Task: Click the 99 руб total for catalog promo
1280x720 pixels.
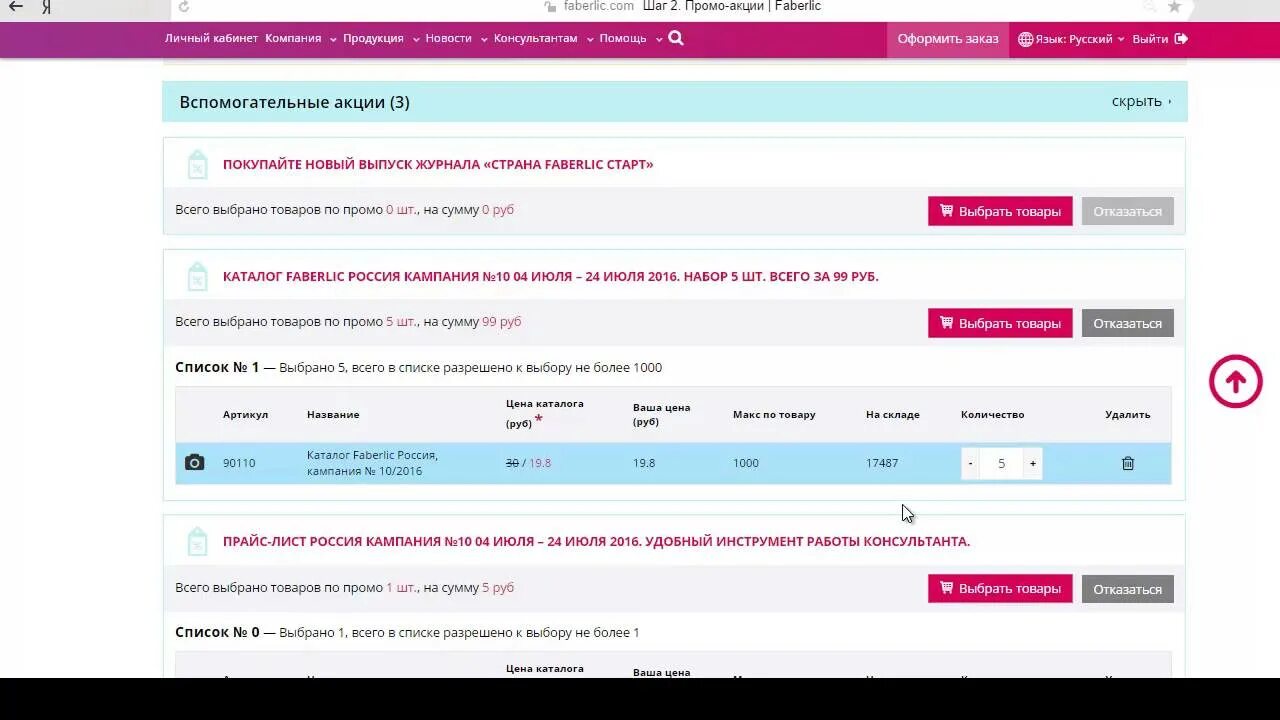Action: click(x=502, y=321)
